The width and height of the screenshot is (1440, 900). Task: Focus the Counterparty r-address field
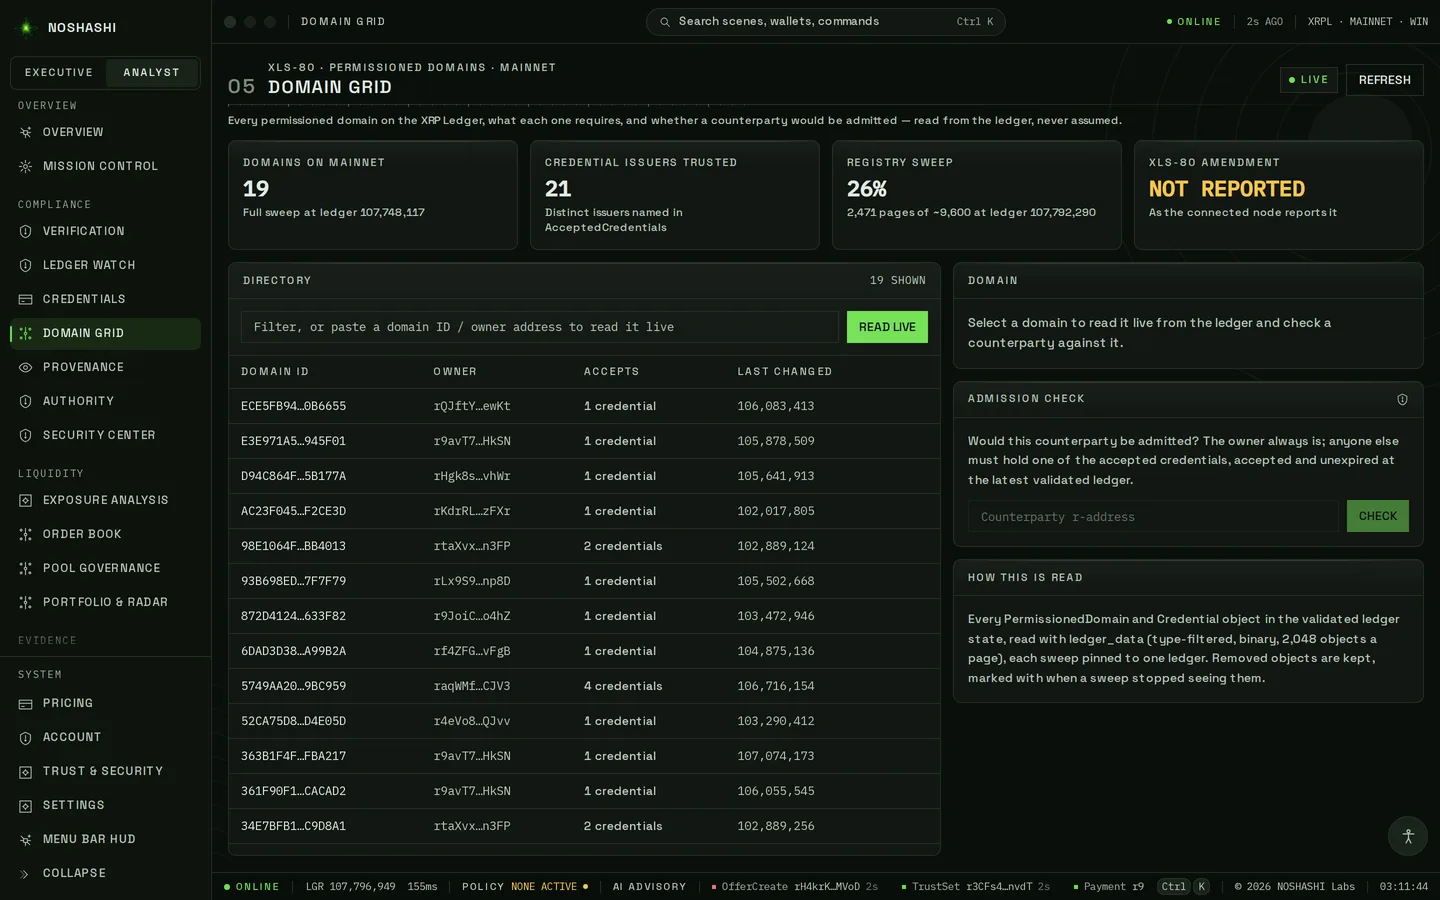click(1153, 516)
